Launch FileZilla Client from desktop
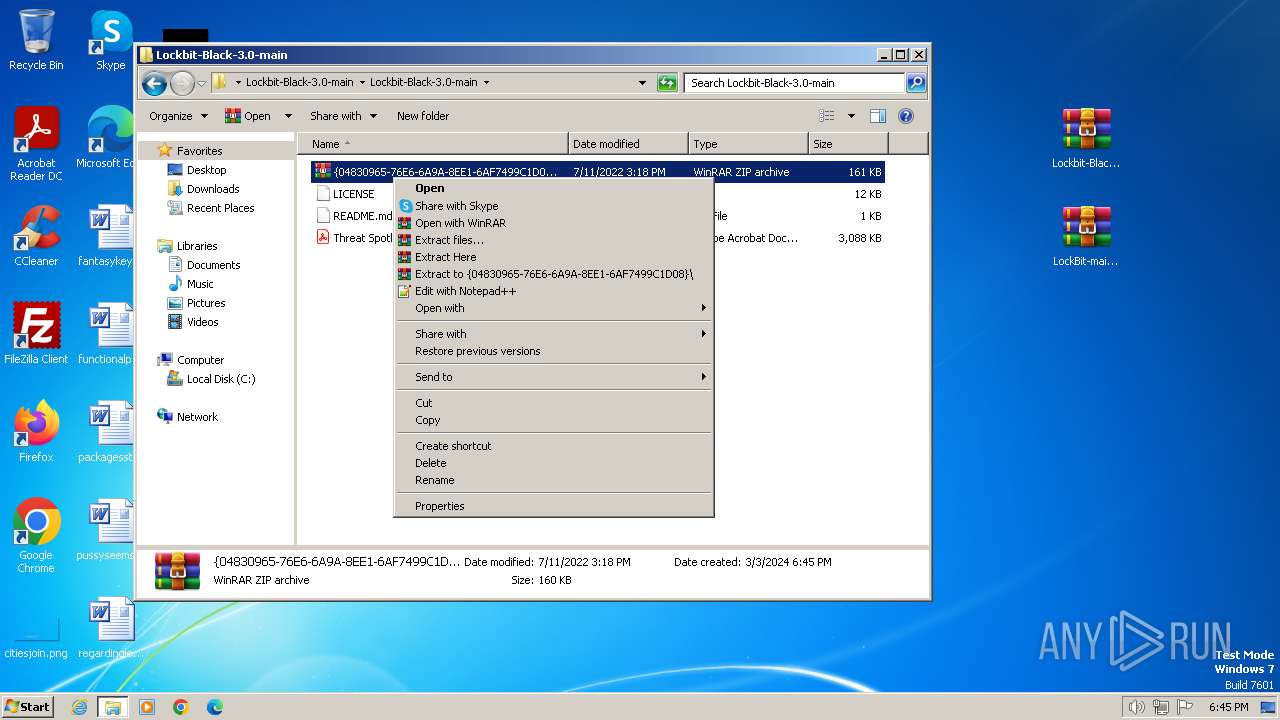1280x720 pixels. pyautogui.click(x=36, y=333)
